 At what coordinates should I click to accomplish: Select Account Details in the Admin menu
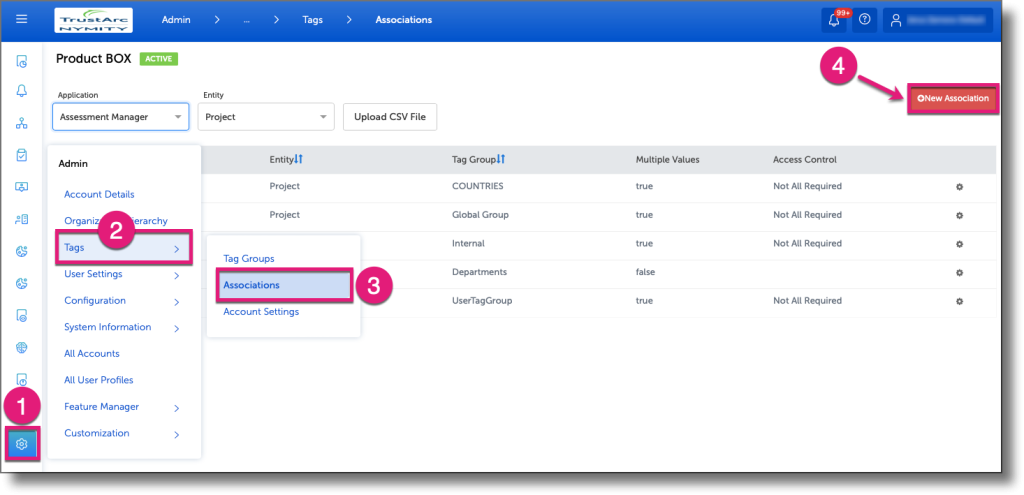pos(99,195)
